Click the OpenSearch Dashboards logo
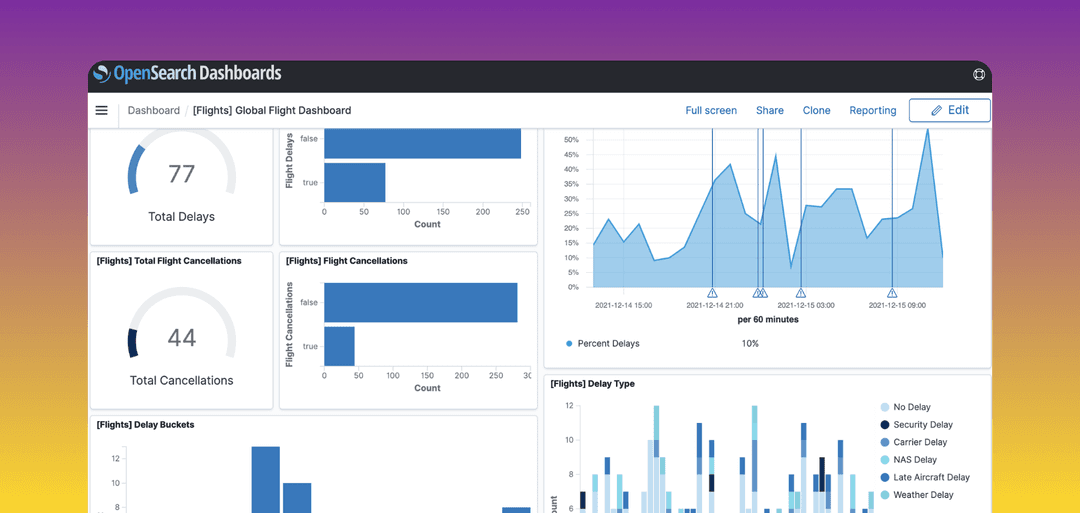This screenshot has width=1080, height=513. (x=187, y=74)
